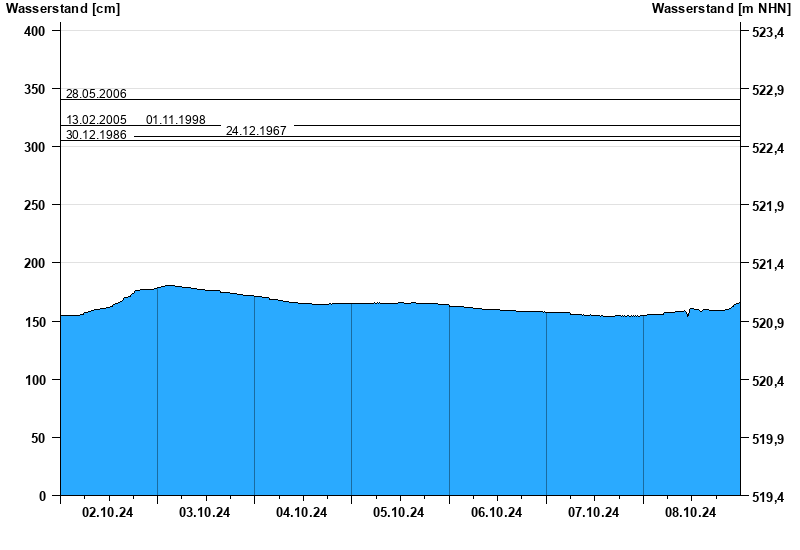800x550 pixels.
Task: Select the 520,9 value on right axis
Action: tap(767, 324)
